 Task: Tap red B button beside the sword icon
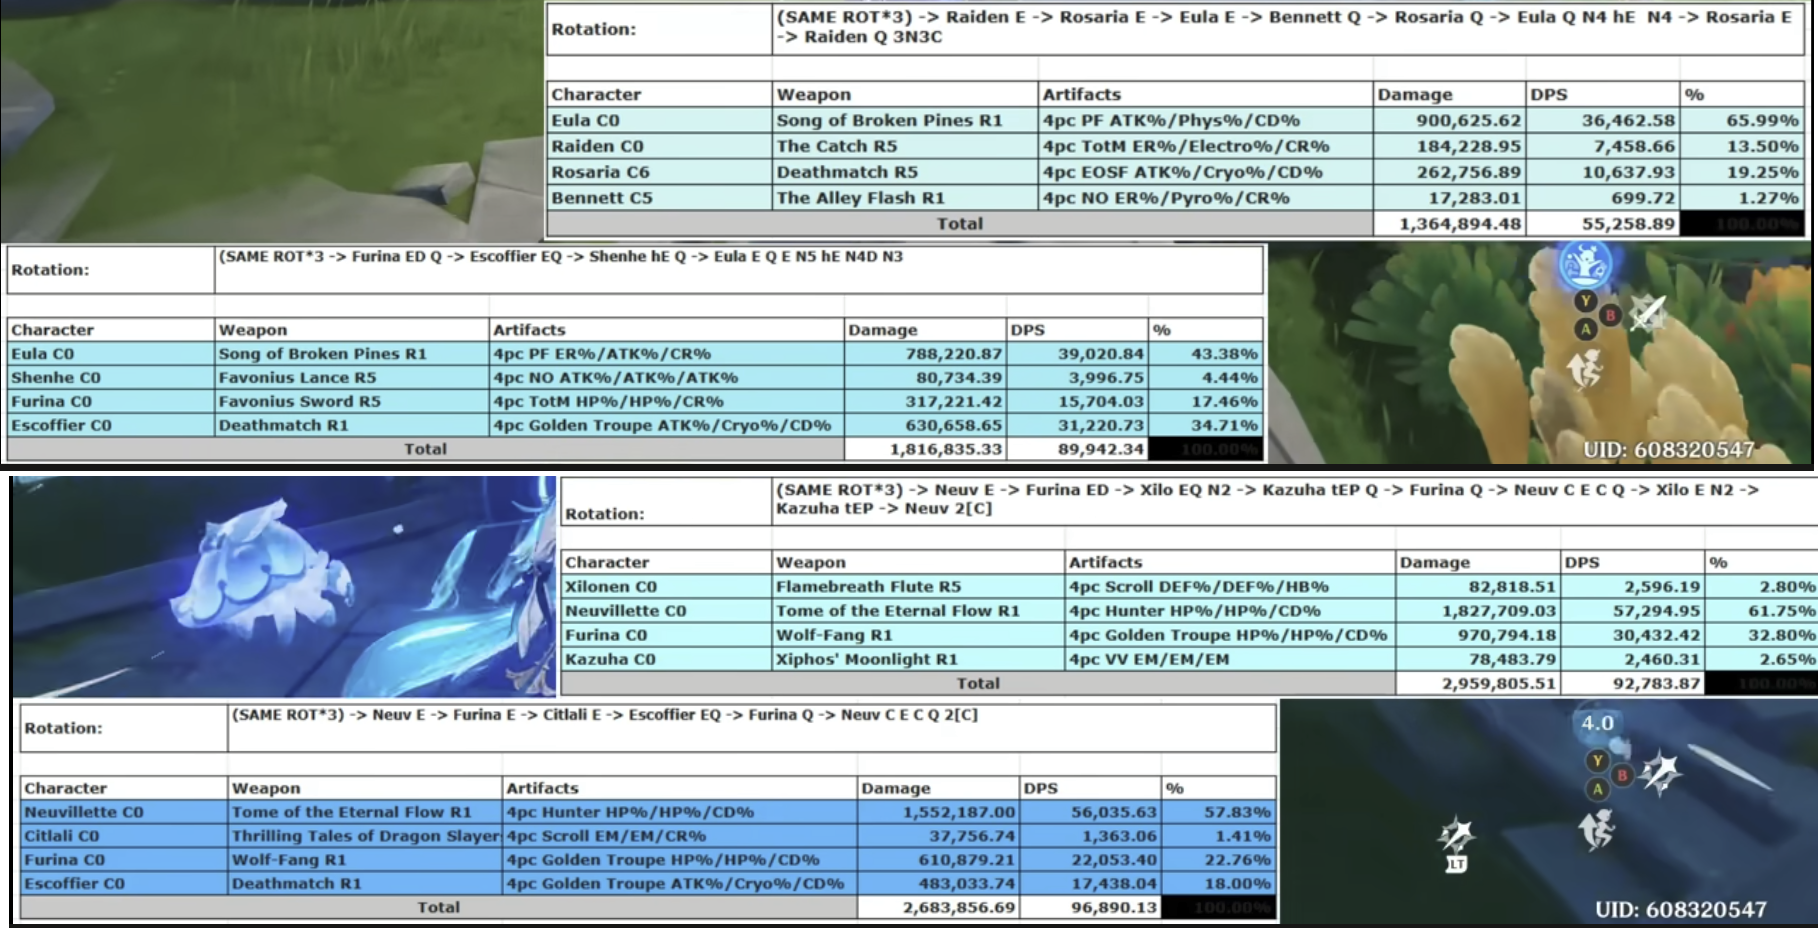(1610, 315)
